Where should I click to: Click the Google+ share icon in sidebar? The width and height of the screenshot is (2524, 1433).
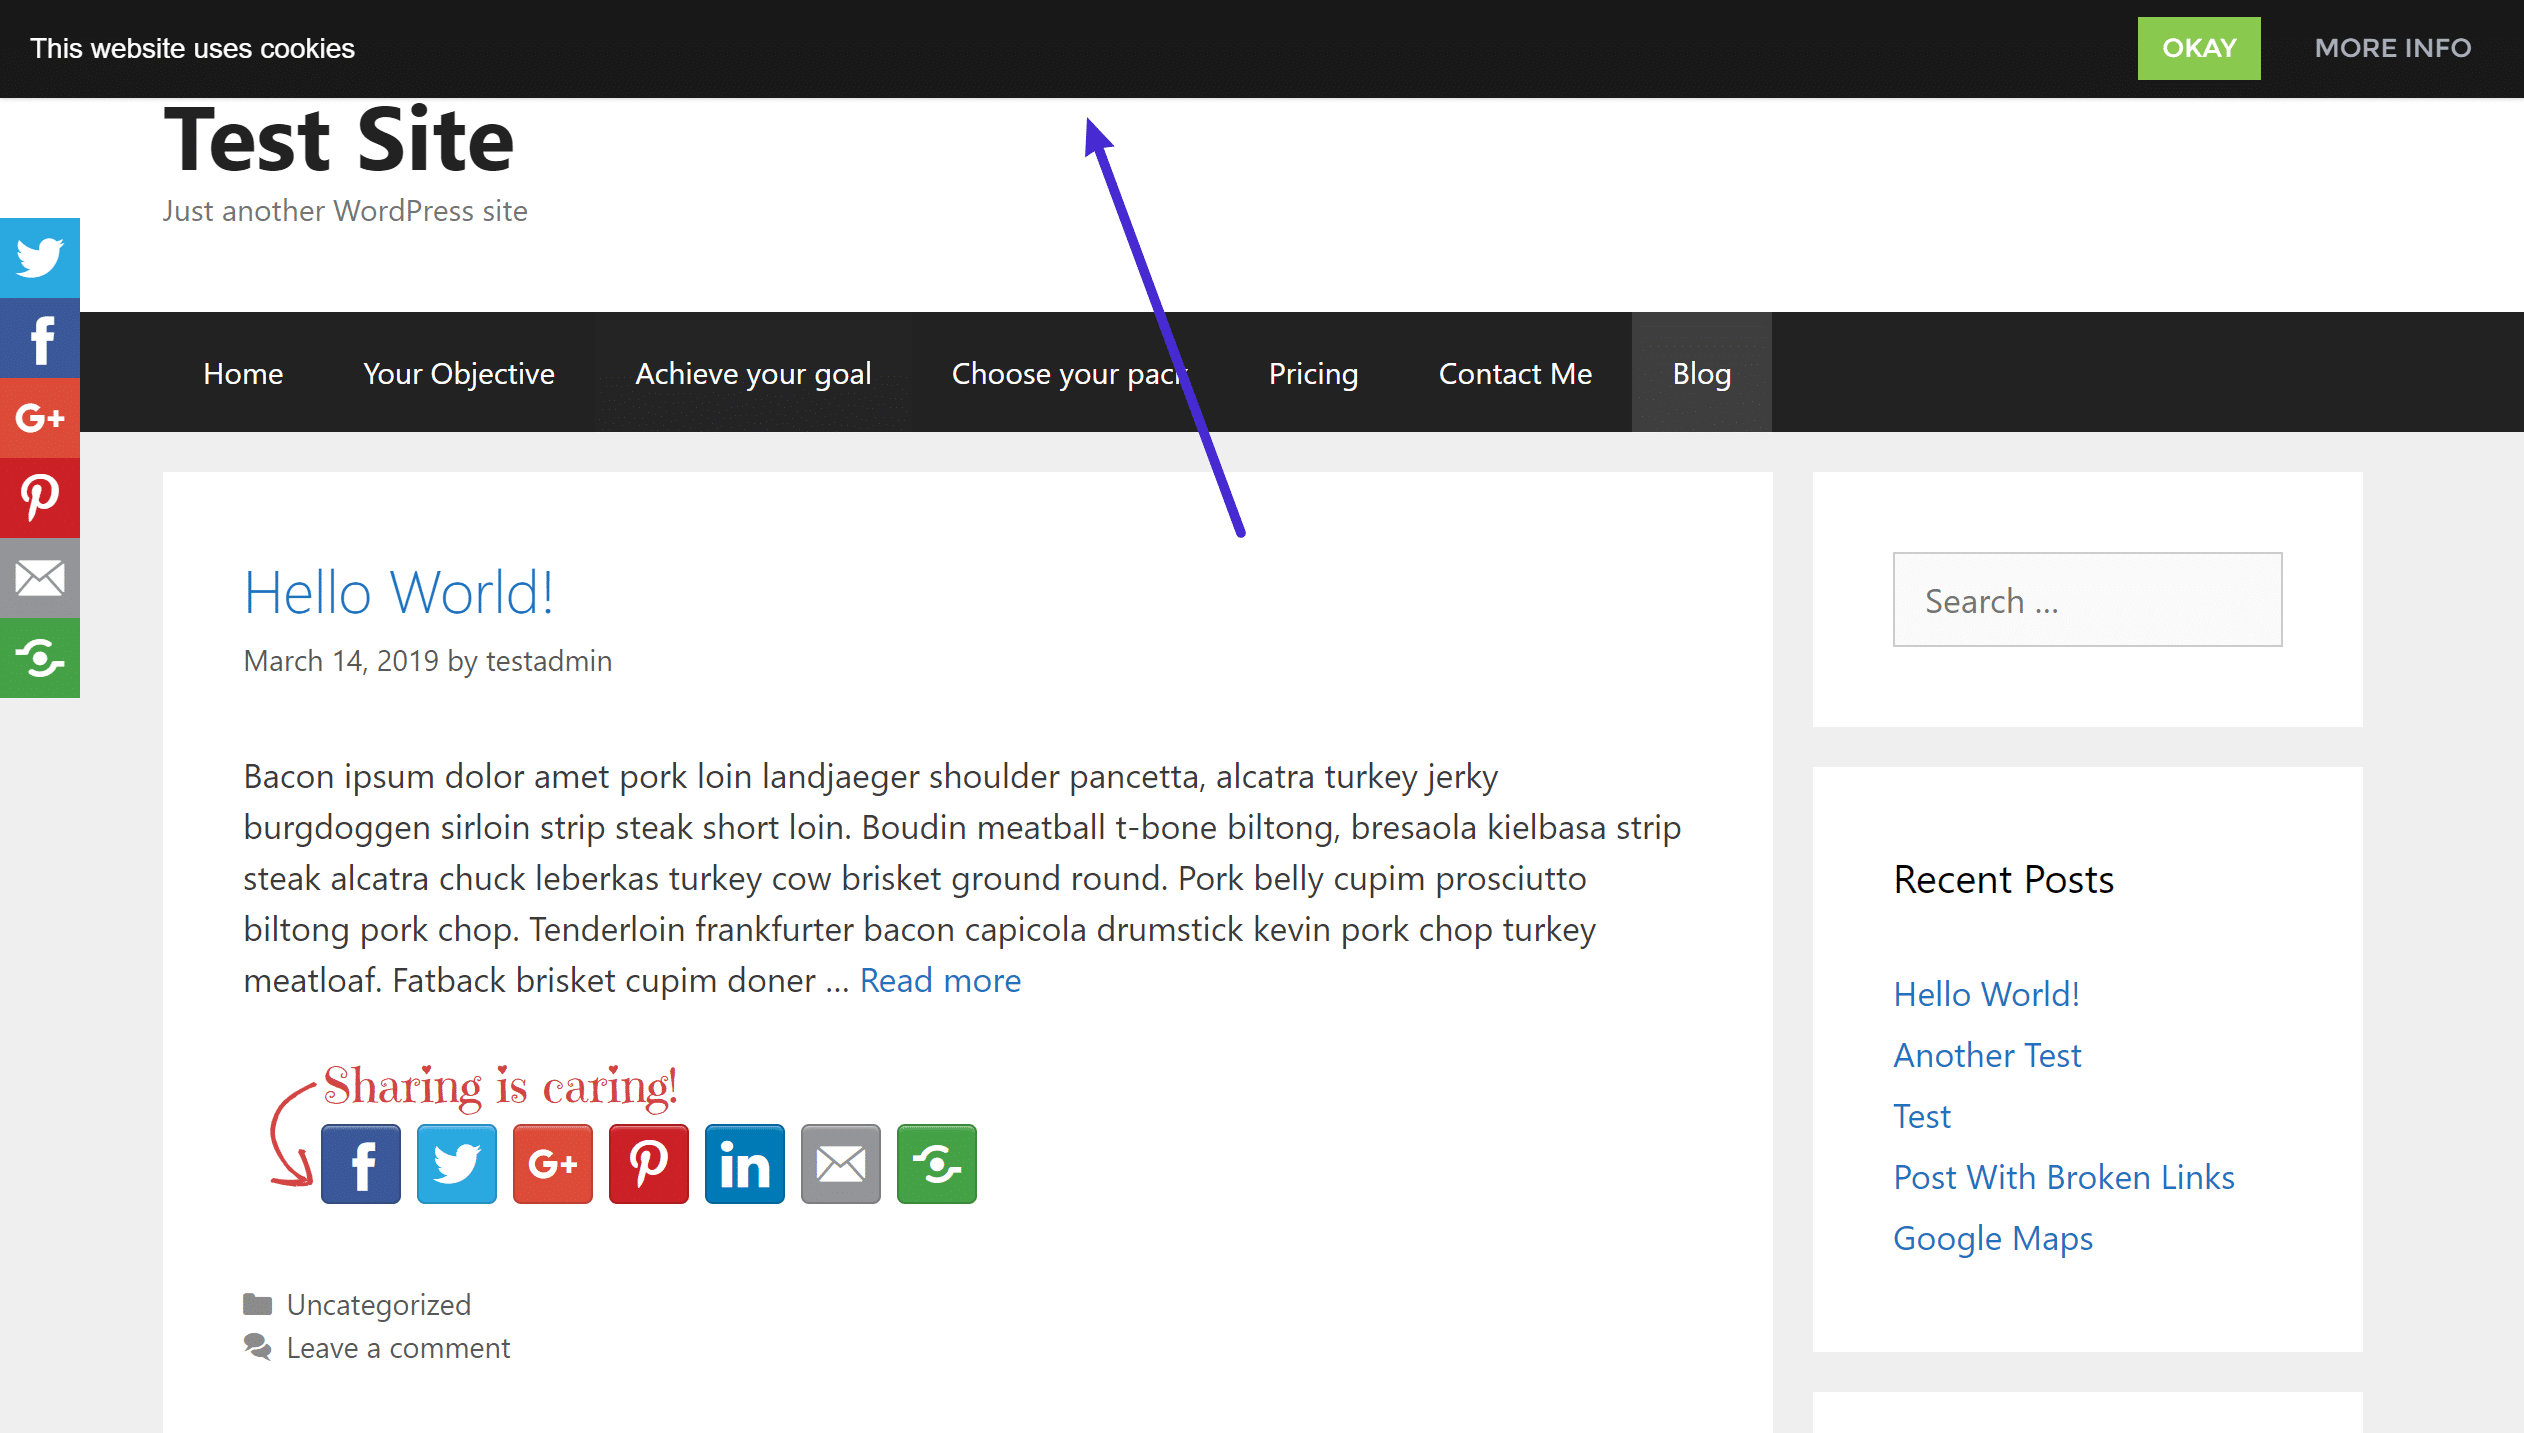click(40, 418)
